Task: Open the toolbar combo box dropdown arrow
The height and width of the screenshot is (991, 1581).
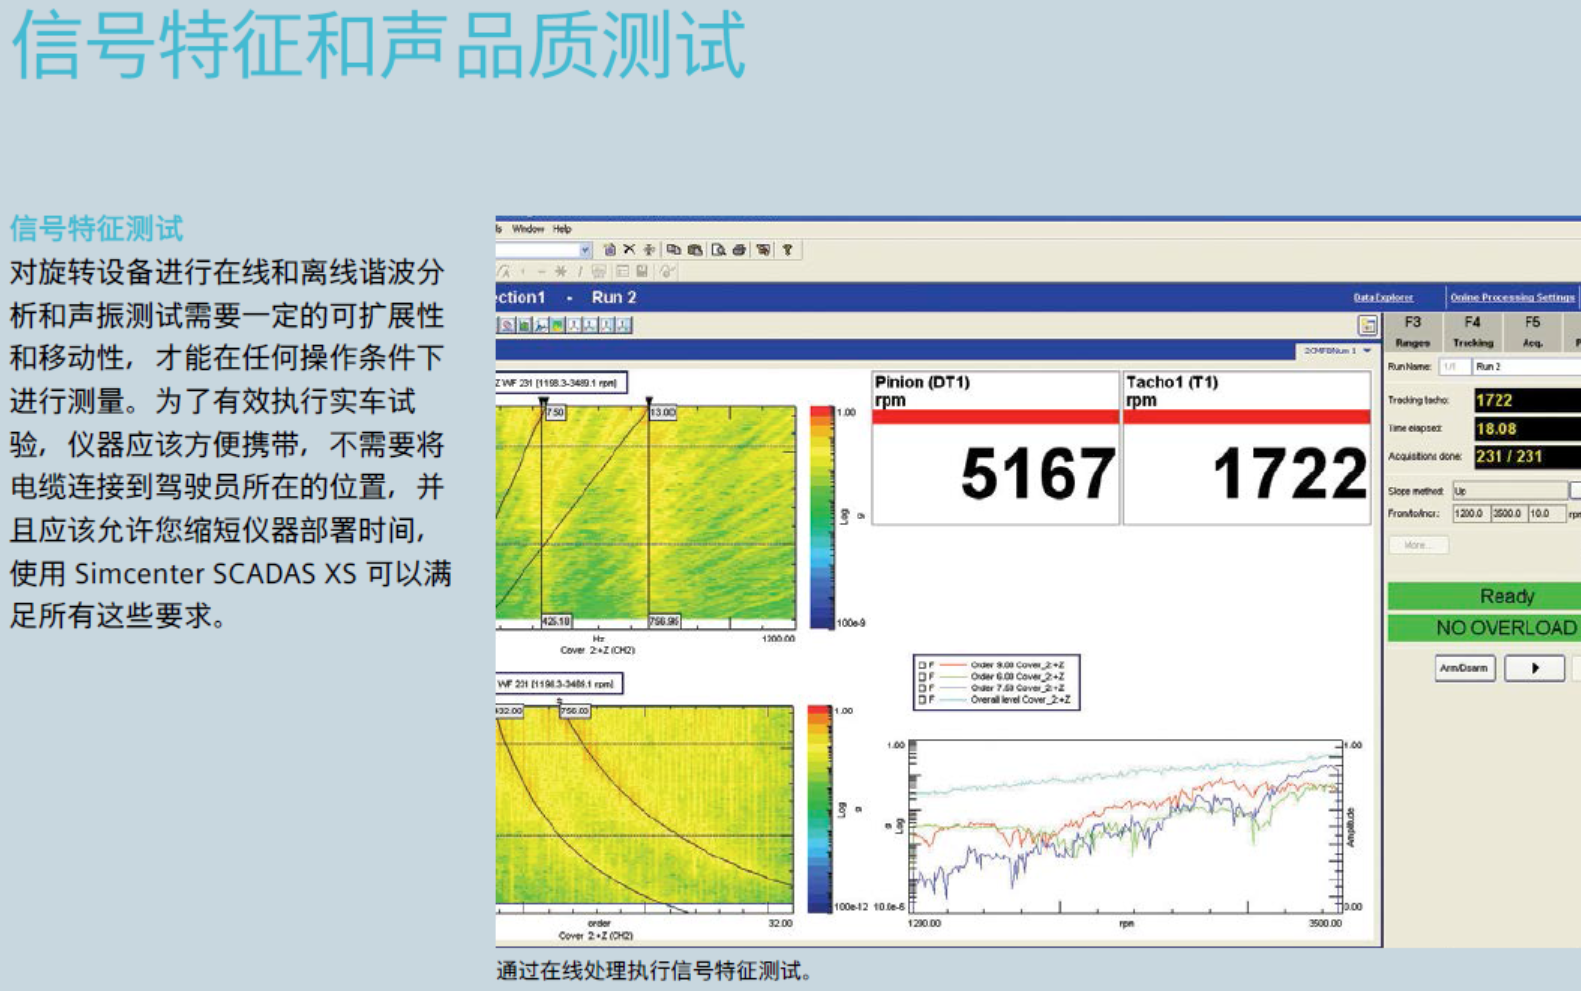Action: point(585,250)
